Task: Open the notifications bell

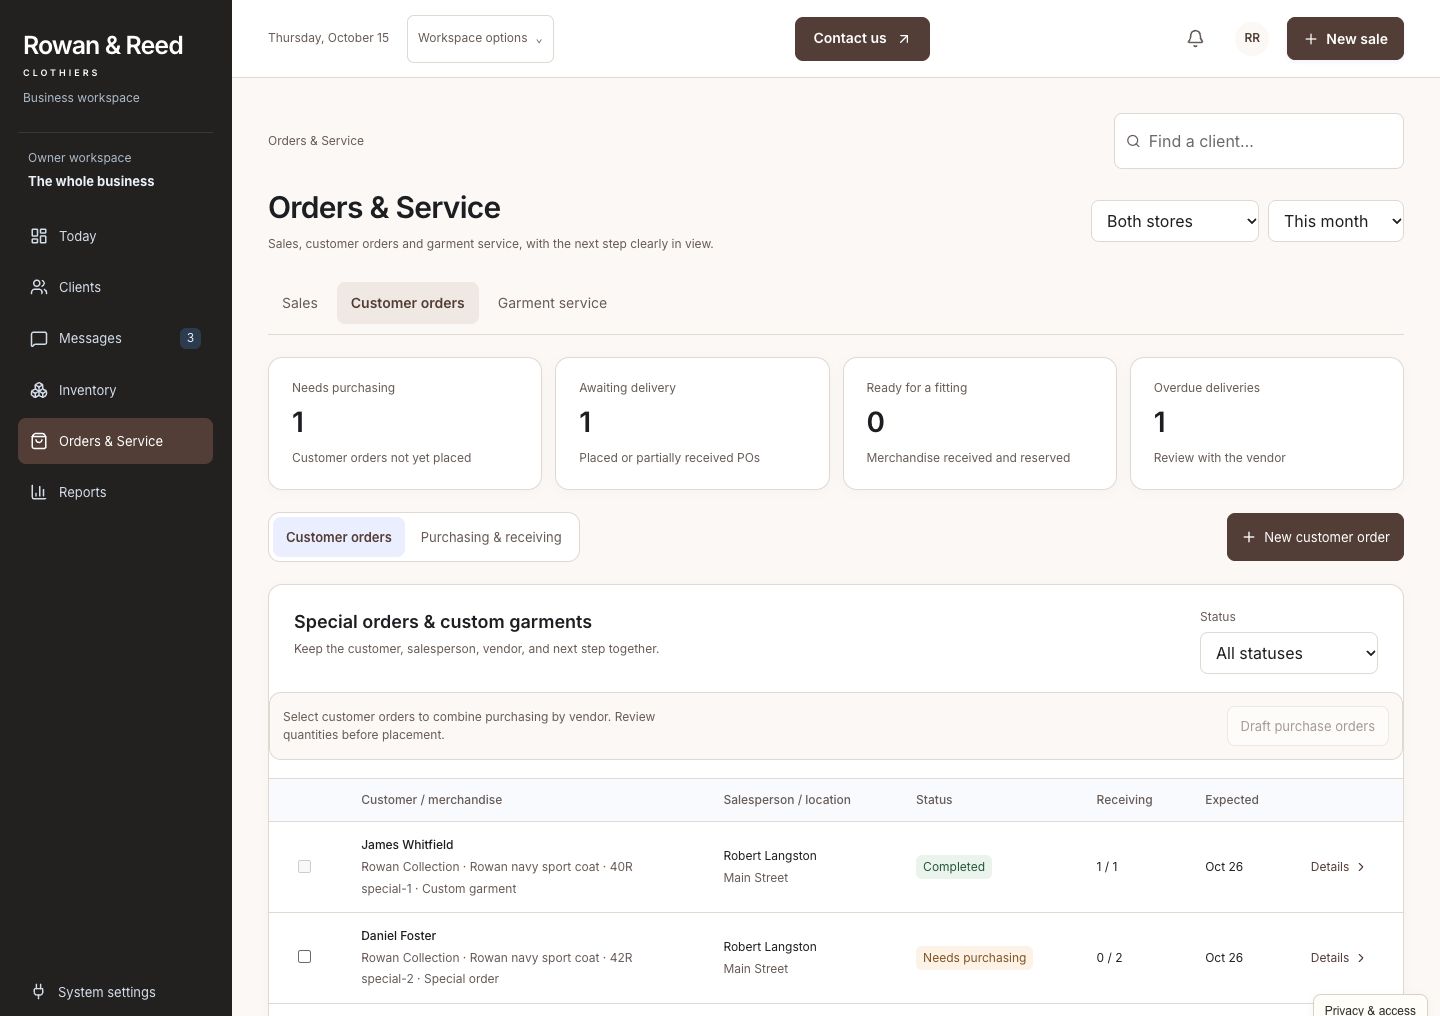Action: tap(1195, 38)
